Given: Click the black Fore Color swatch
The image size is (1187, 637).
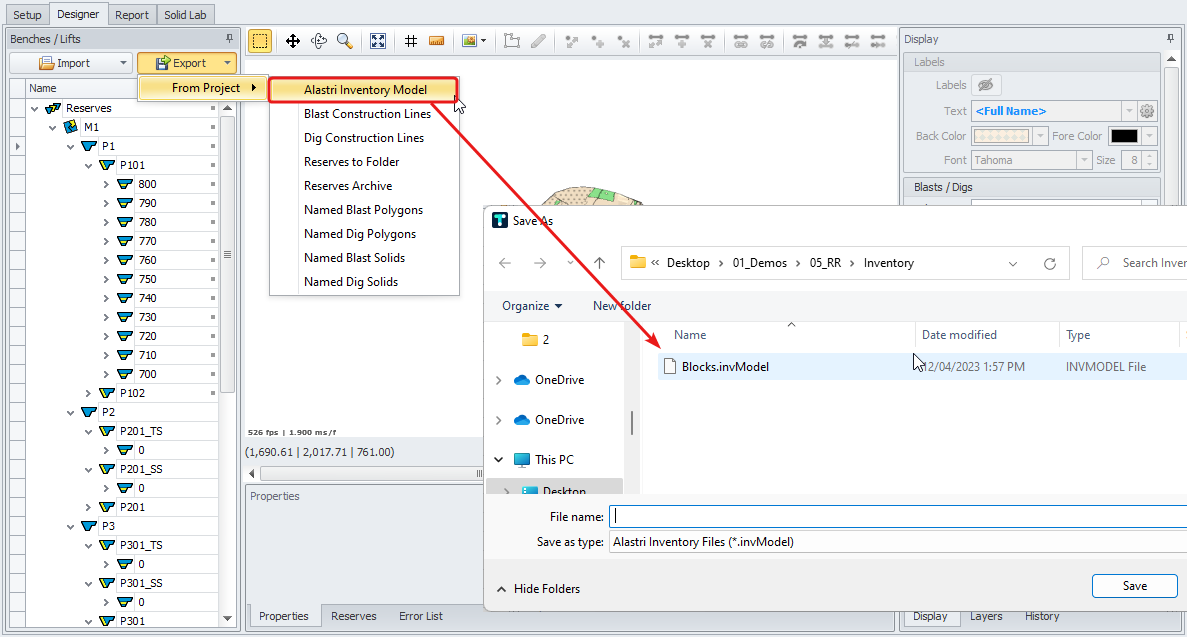Looking at the screenshot, I should 1124,136.
